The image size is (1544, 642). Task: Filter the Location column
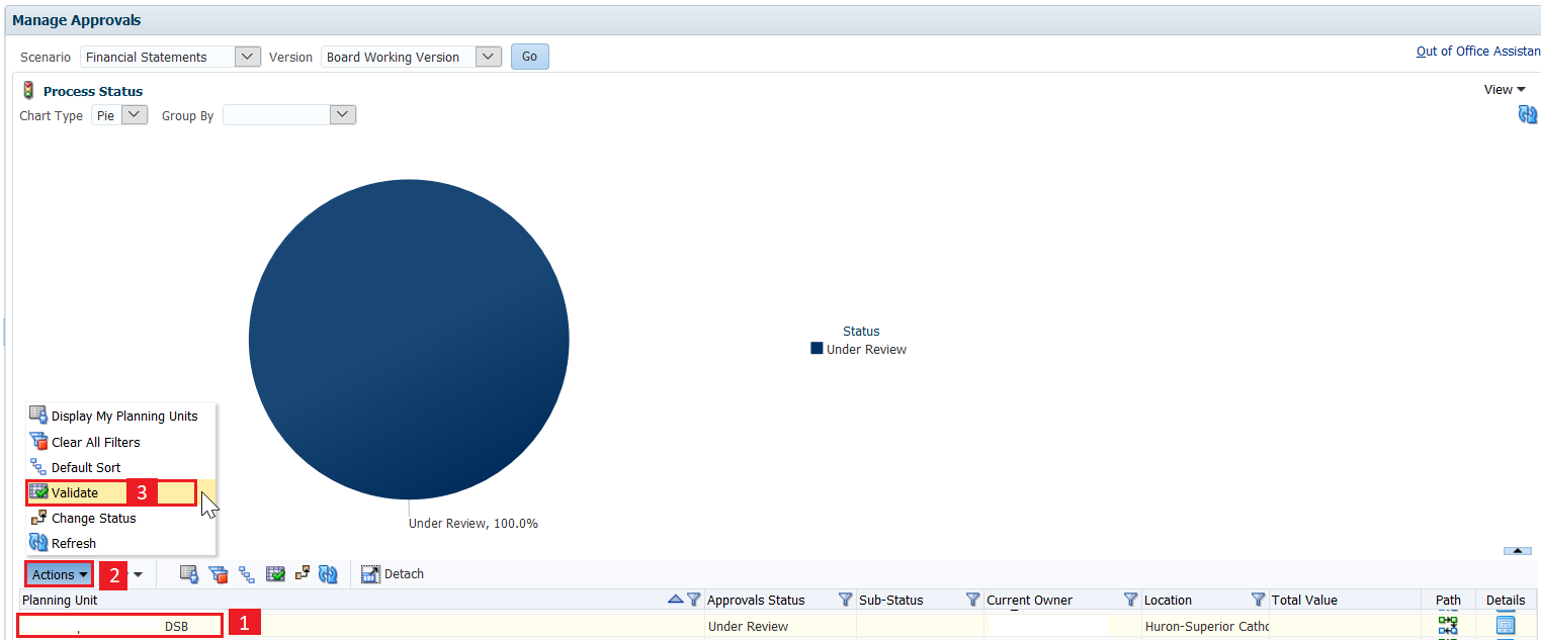pyautogui.click(x=1258, y=600)
